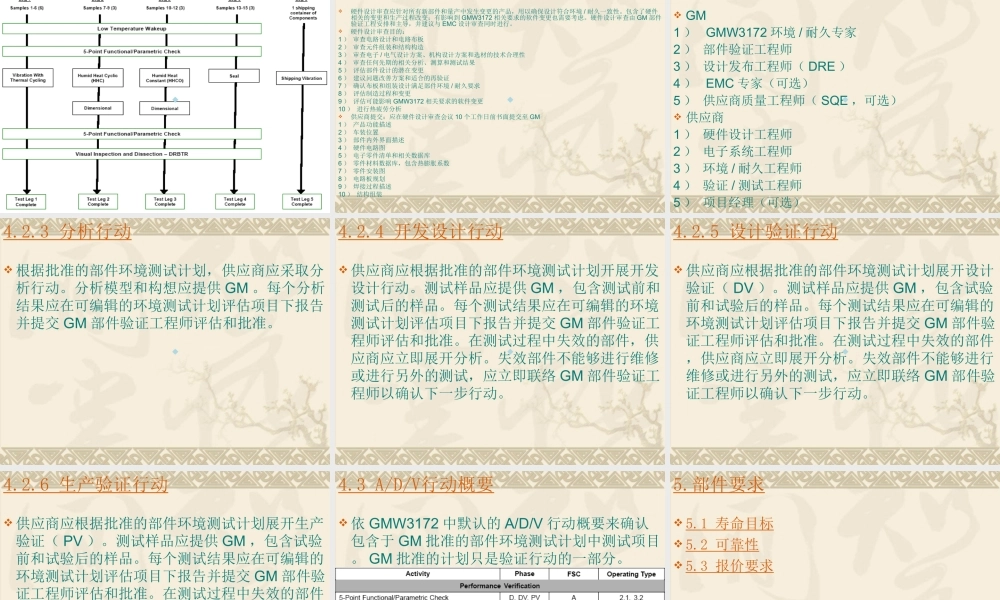Click the Performance Verification table row
This screenshot has width=1000, height=600.
click(x=500, y=586)
